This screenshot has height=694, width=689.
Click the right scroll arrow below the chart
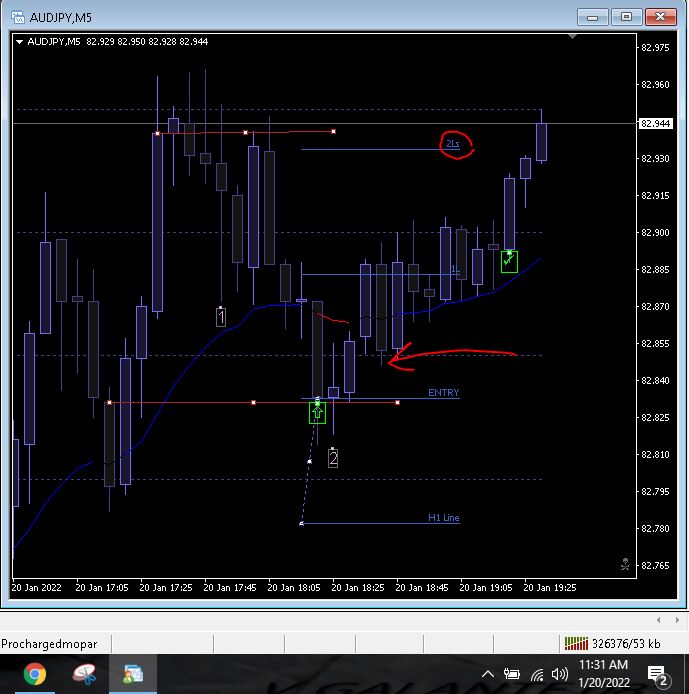point(677,620)
